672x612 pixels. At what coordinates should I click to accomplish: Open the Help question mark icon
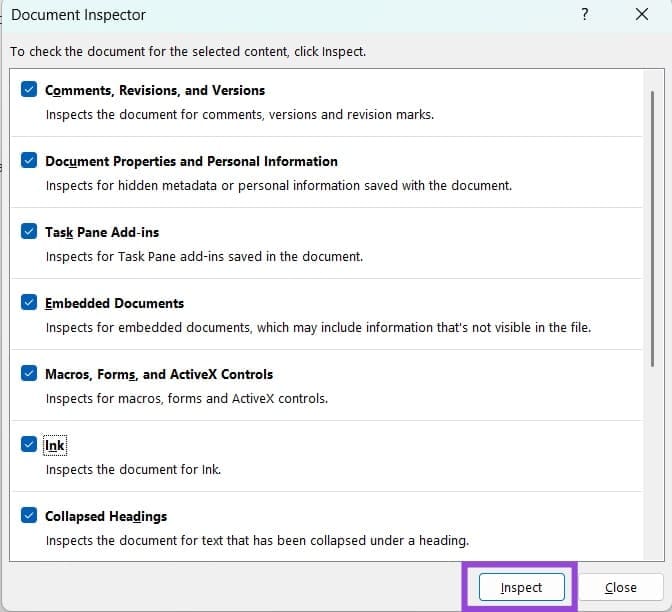click(x=585, y=15)
